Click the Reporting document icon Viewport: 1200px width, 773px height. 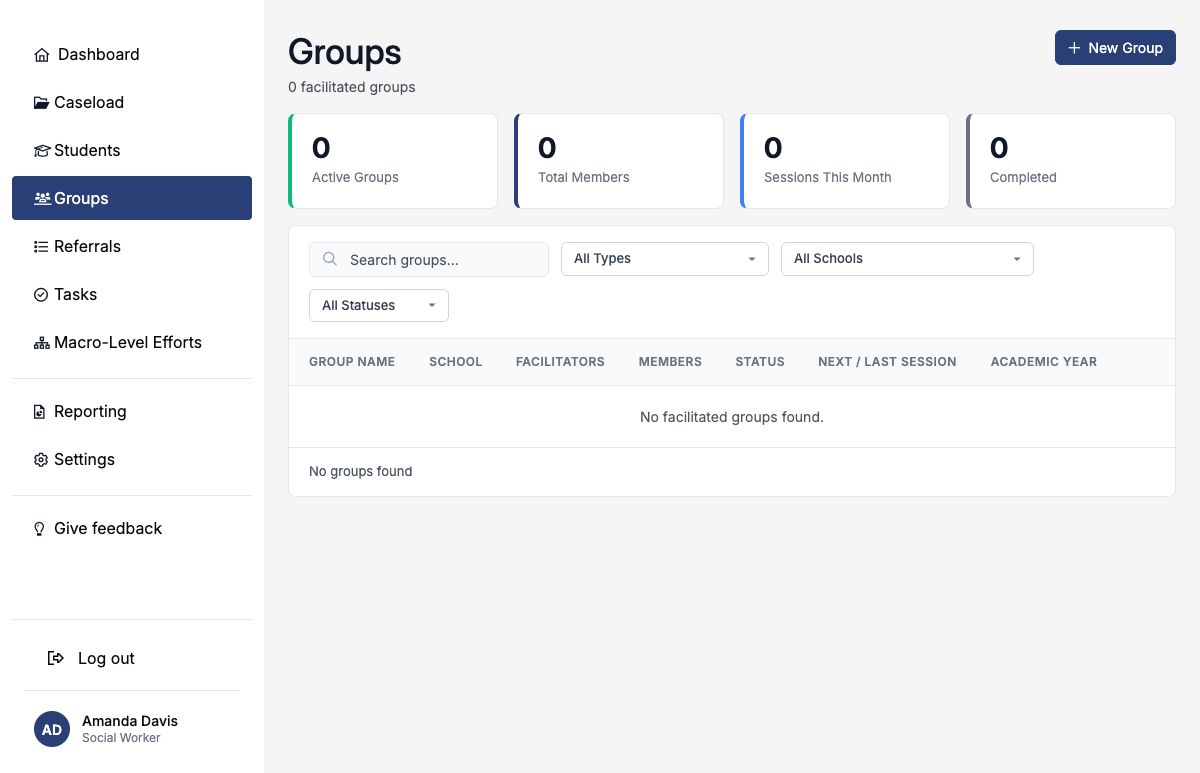tap(40, 412)
